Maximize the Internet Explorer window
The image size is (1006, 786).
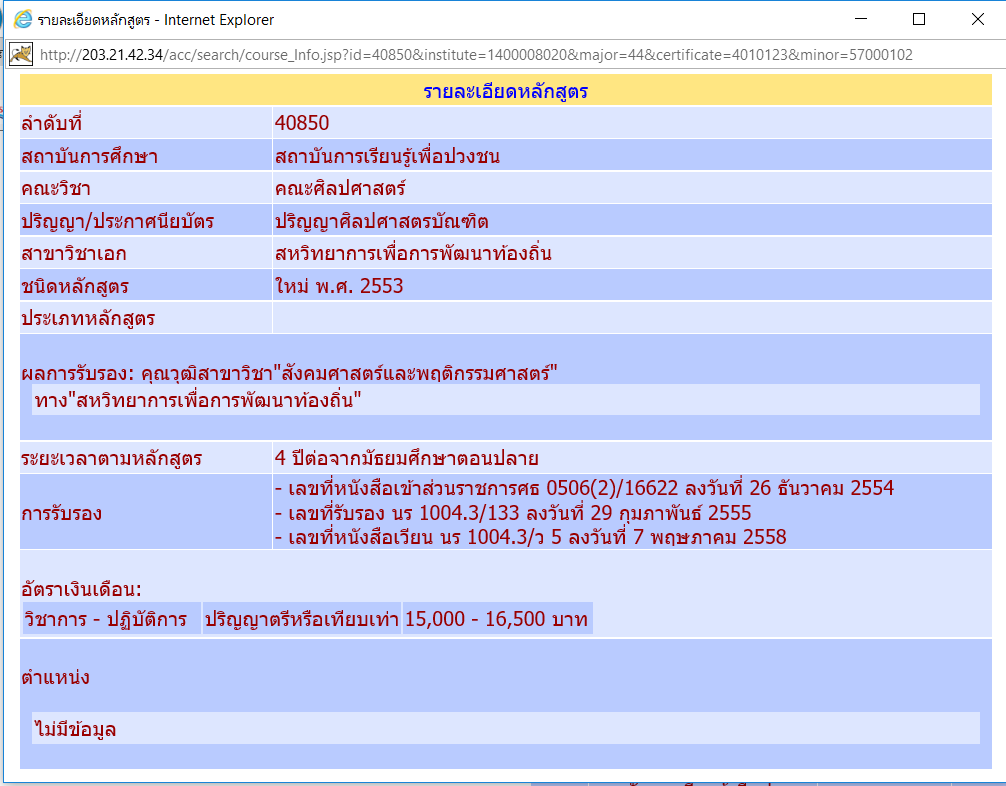tap(919, 19)
